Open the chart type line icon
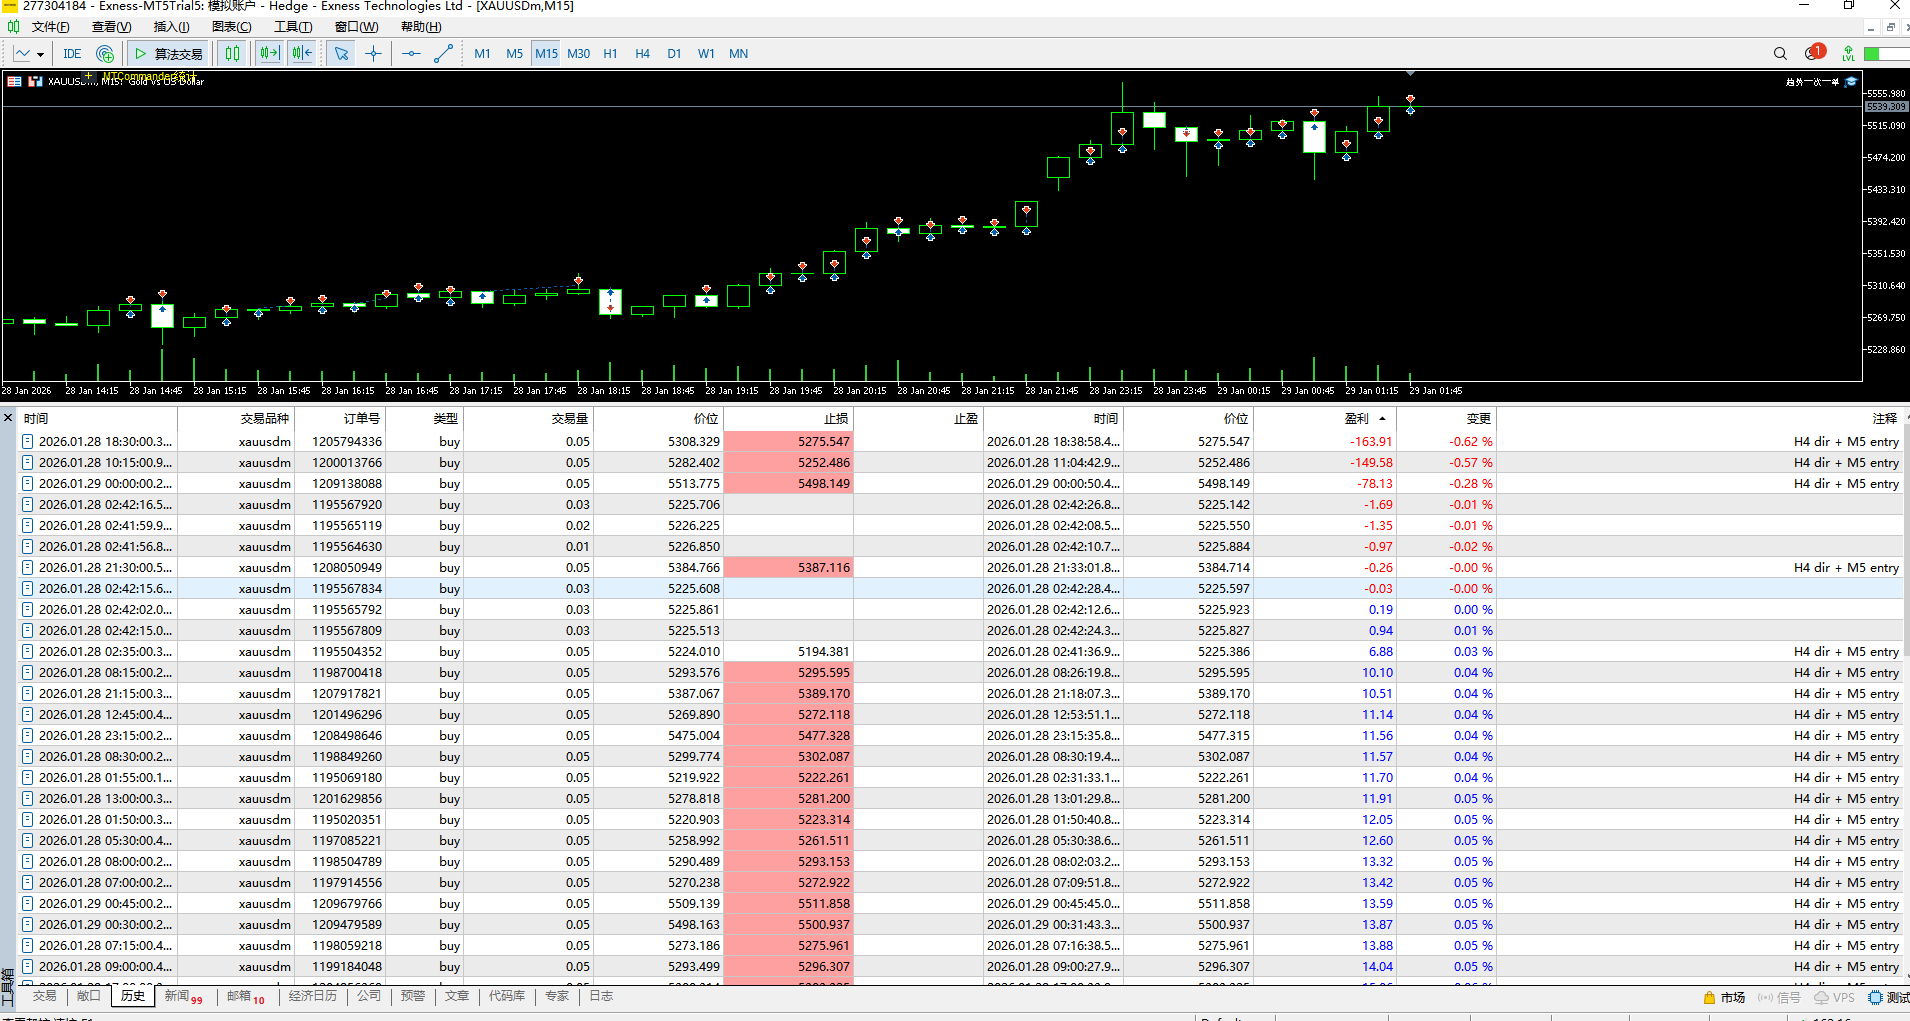The height and width of the screenshot is (1021, 1910). coord(22,54)
